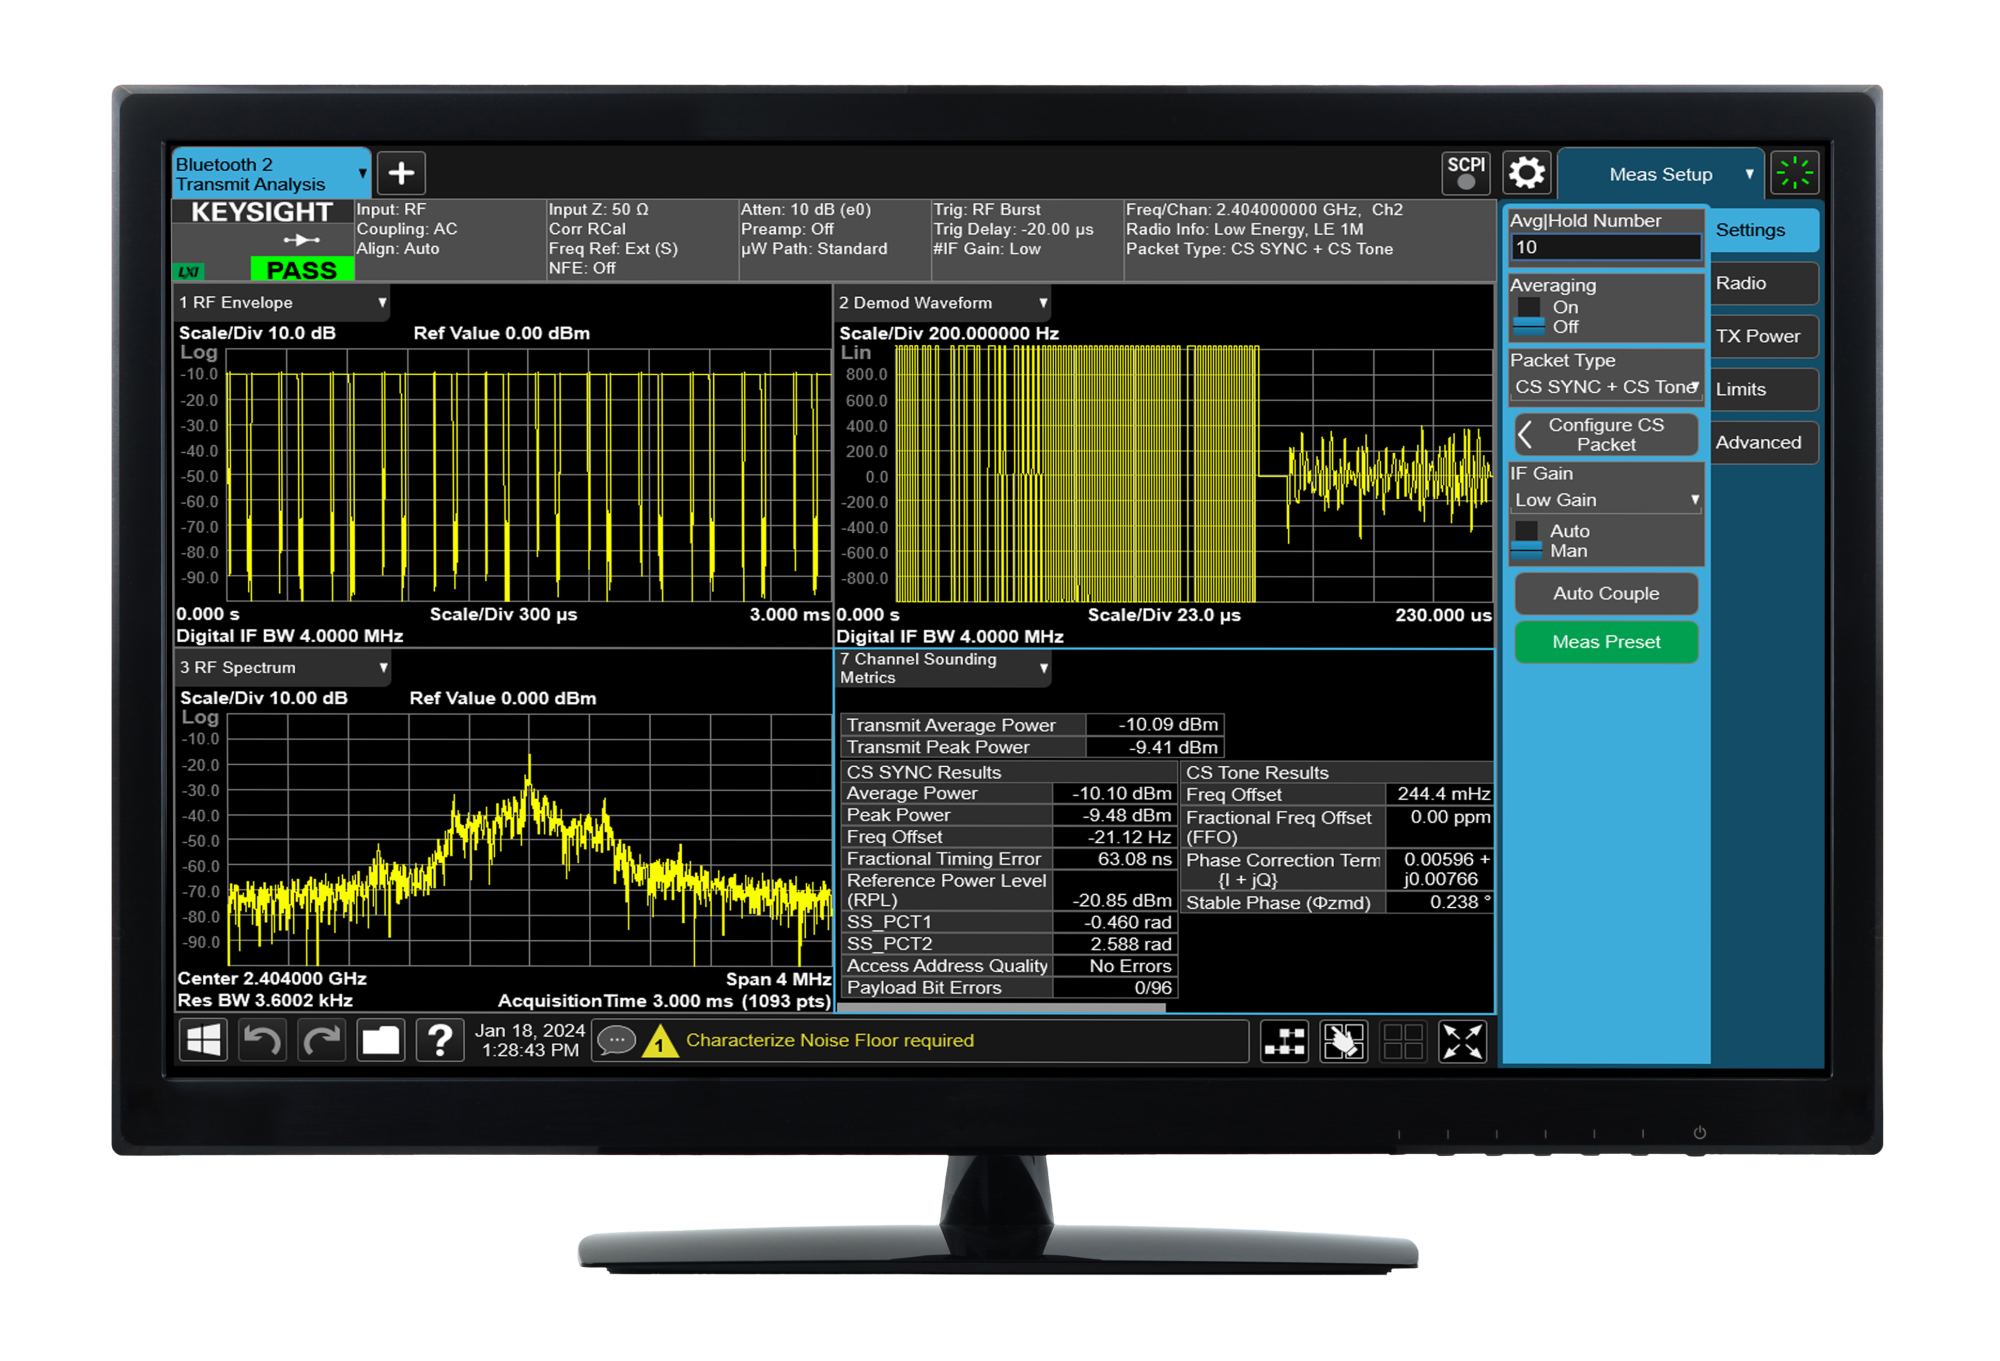
Task: Toggle Averaging On/Off switch
Action: [1529, 317]
